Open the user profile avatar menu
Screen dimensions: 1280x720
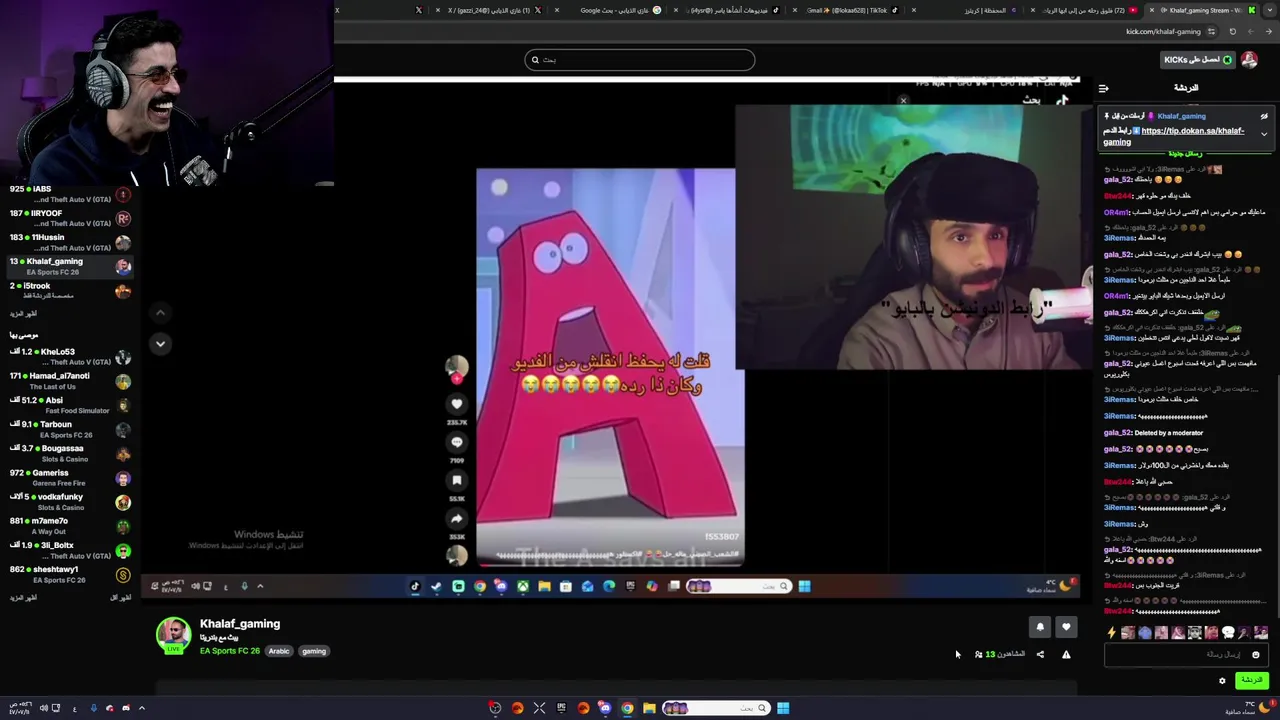pyautogui.click(x=1250, y=60)
